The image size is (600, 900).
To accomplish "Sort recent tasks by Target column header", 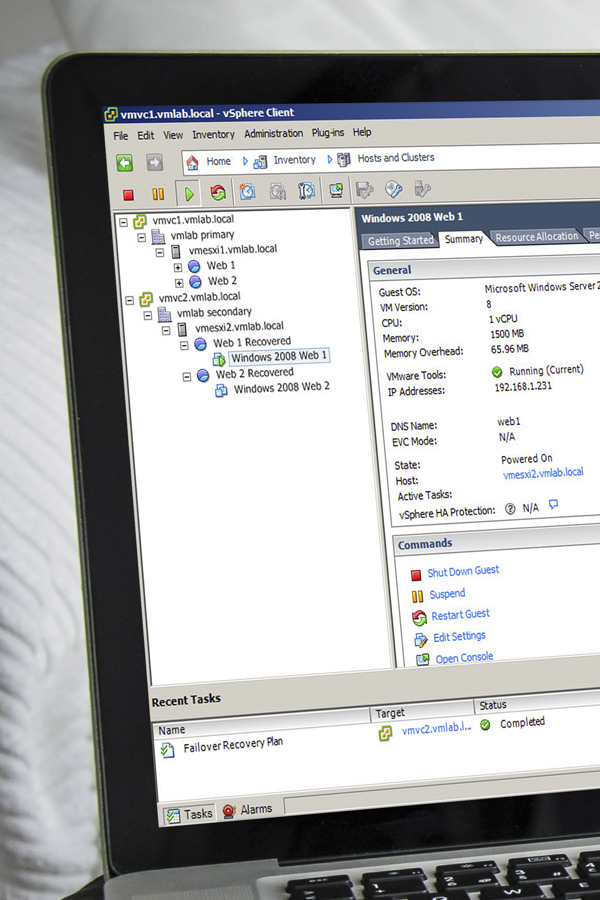I will [422, 712].
